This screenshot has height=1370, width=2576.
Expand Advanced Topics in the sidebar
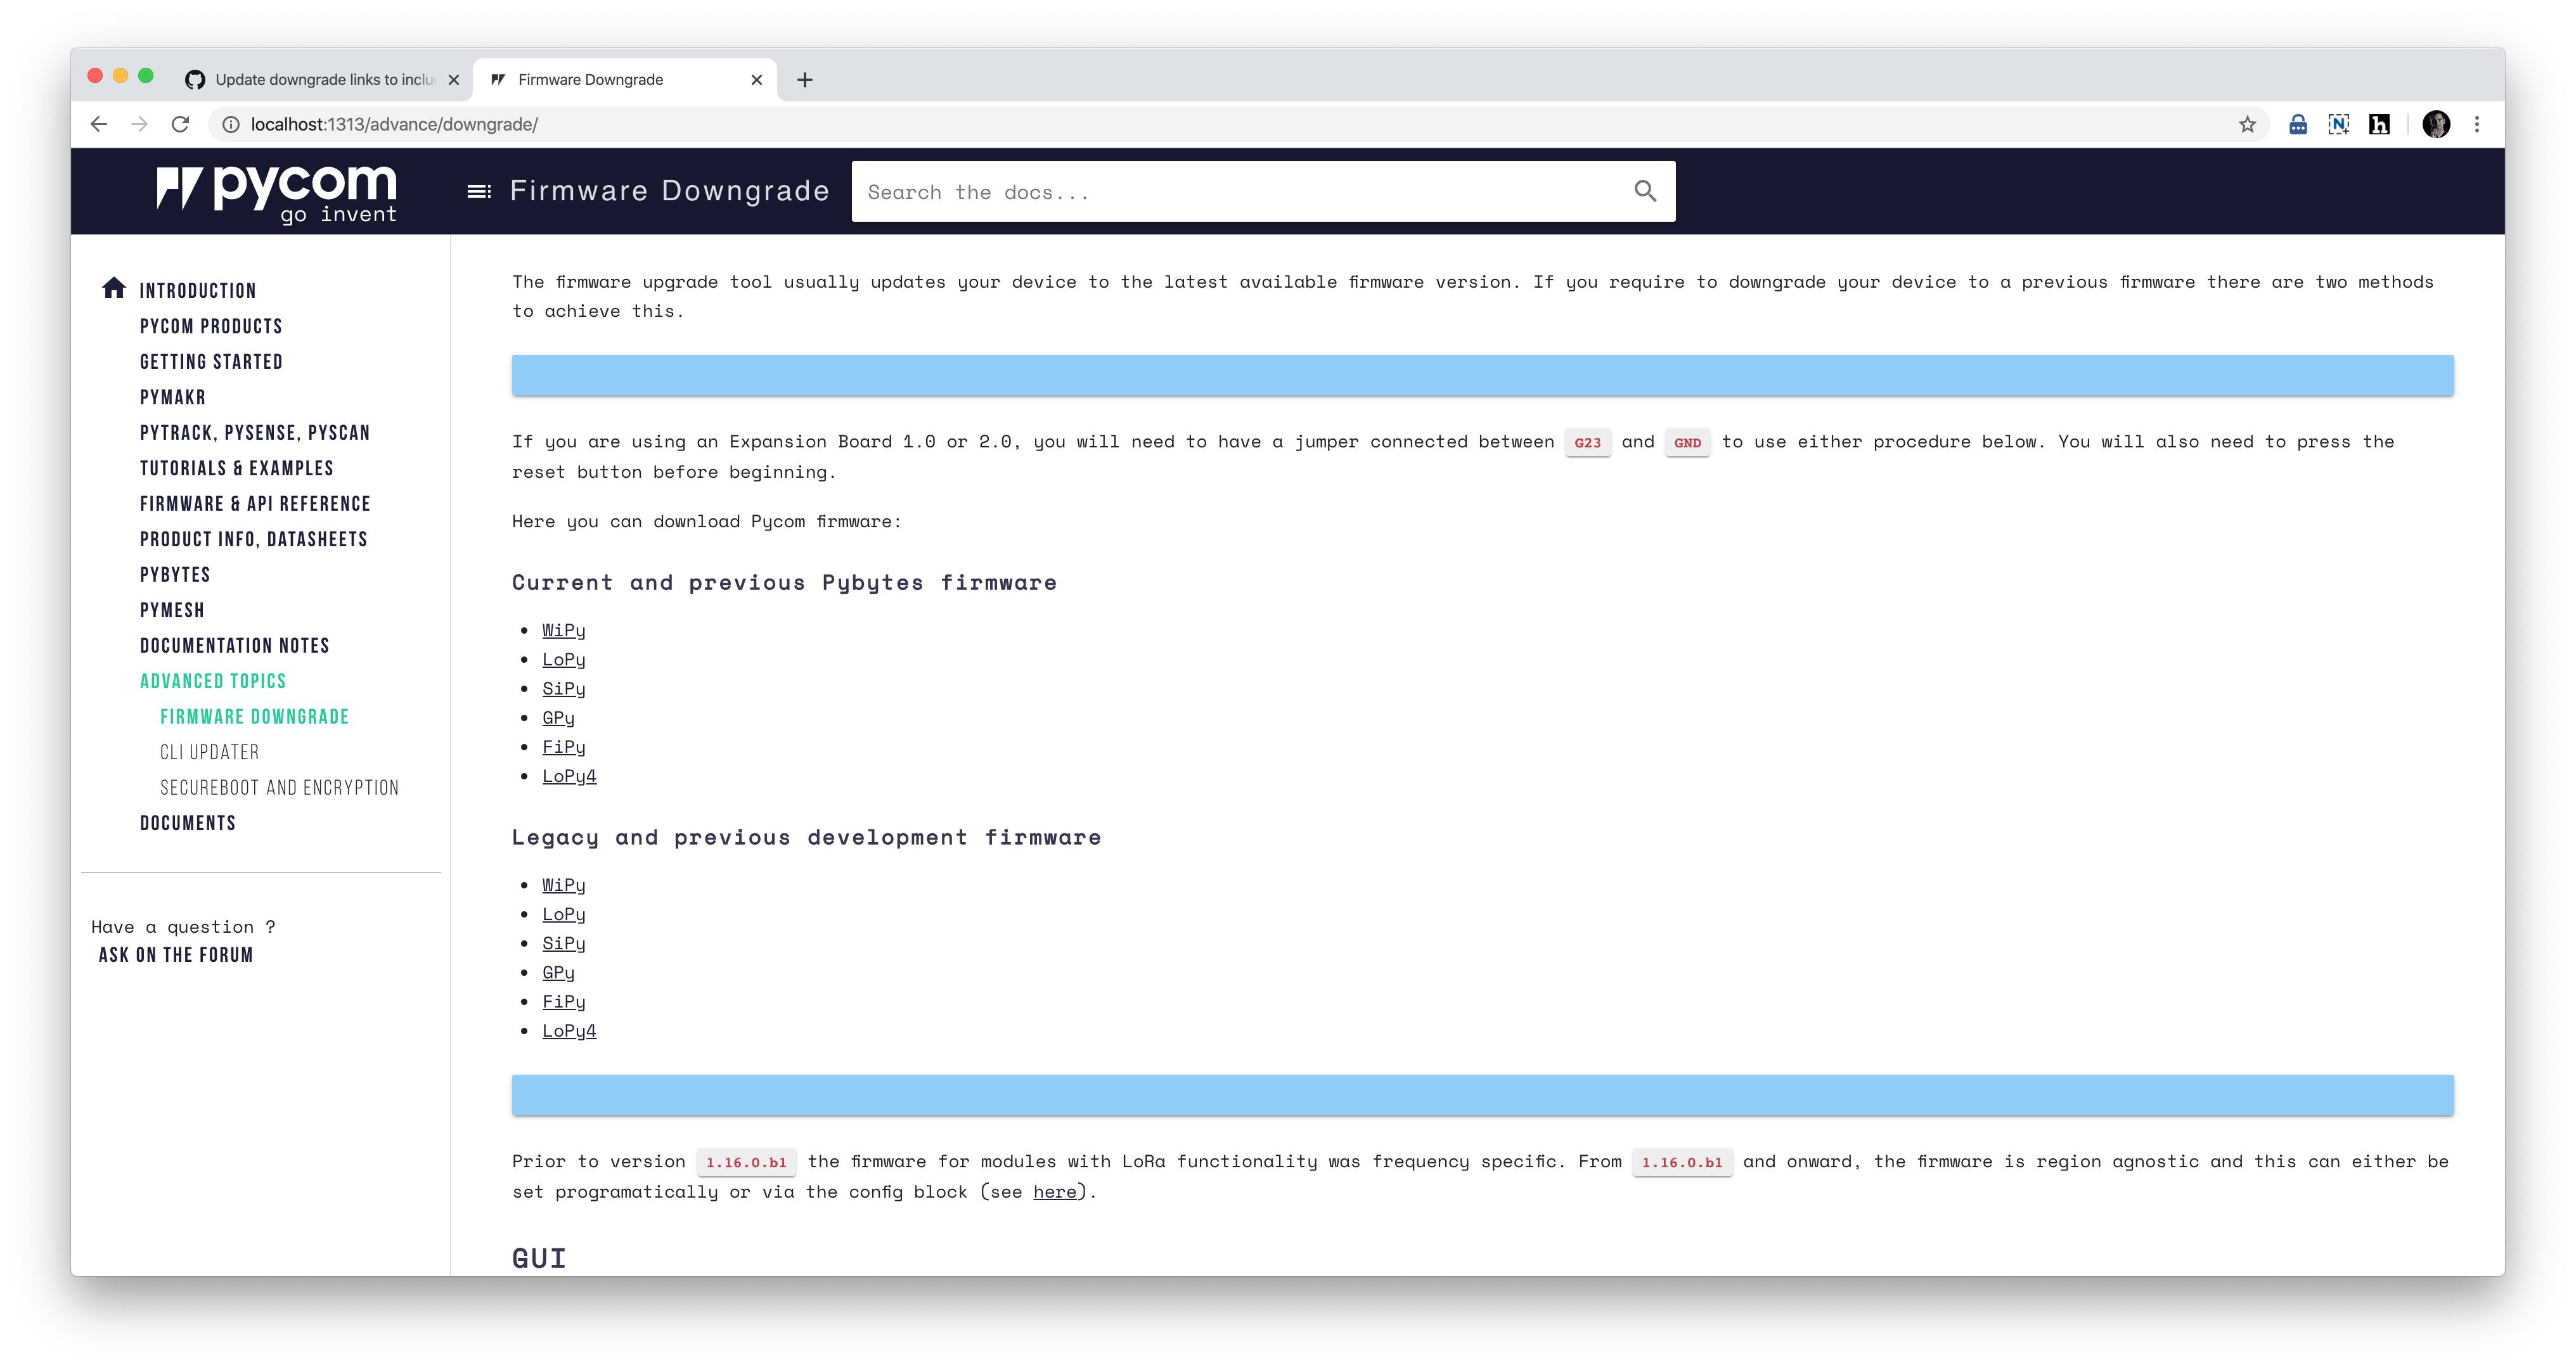click(213, 681)
